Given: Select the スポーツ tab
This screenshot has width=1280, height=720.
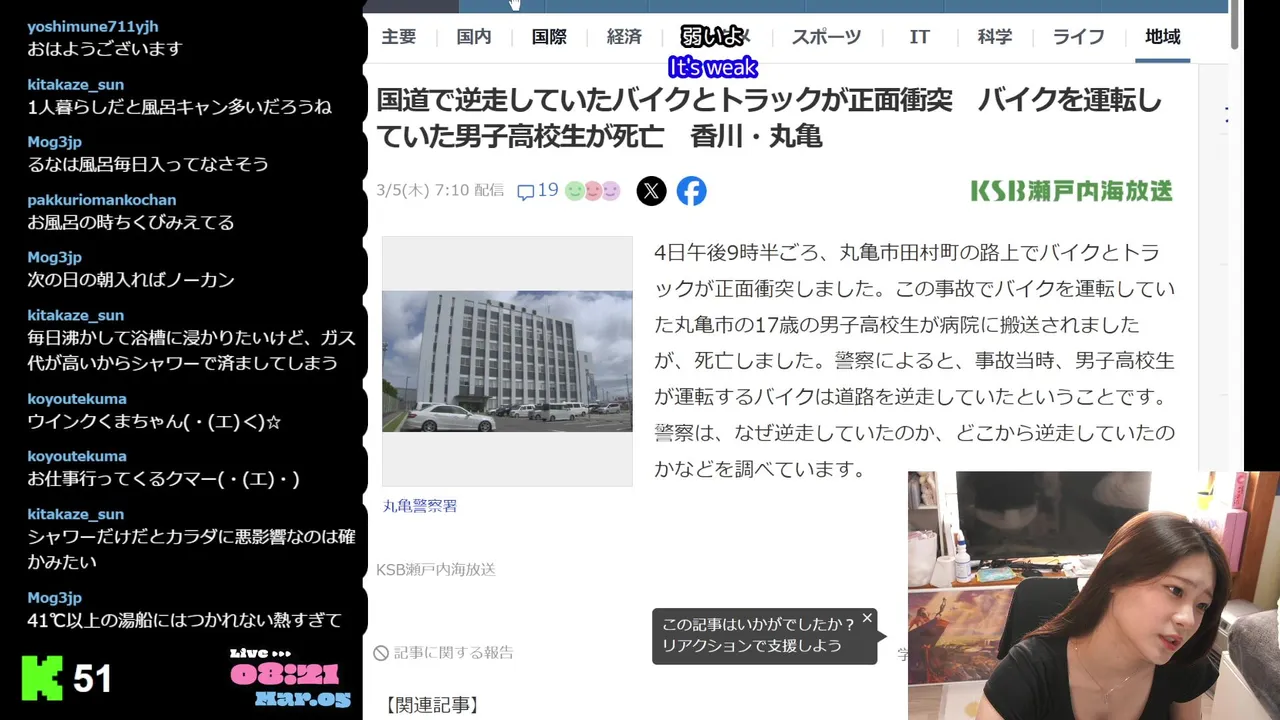Looking at the screenshot, I should 826,37.
